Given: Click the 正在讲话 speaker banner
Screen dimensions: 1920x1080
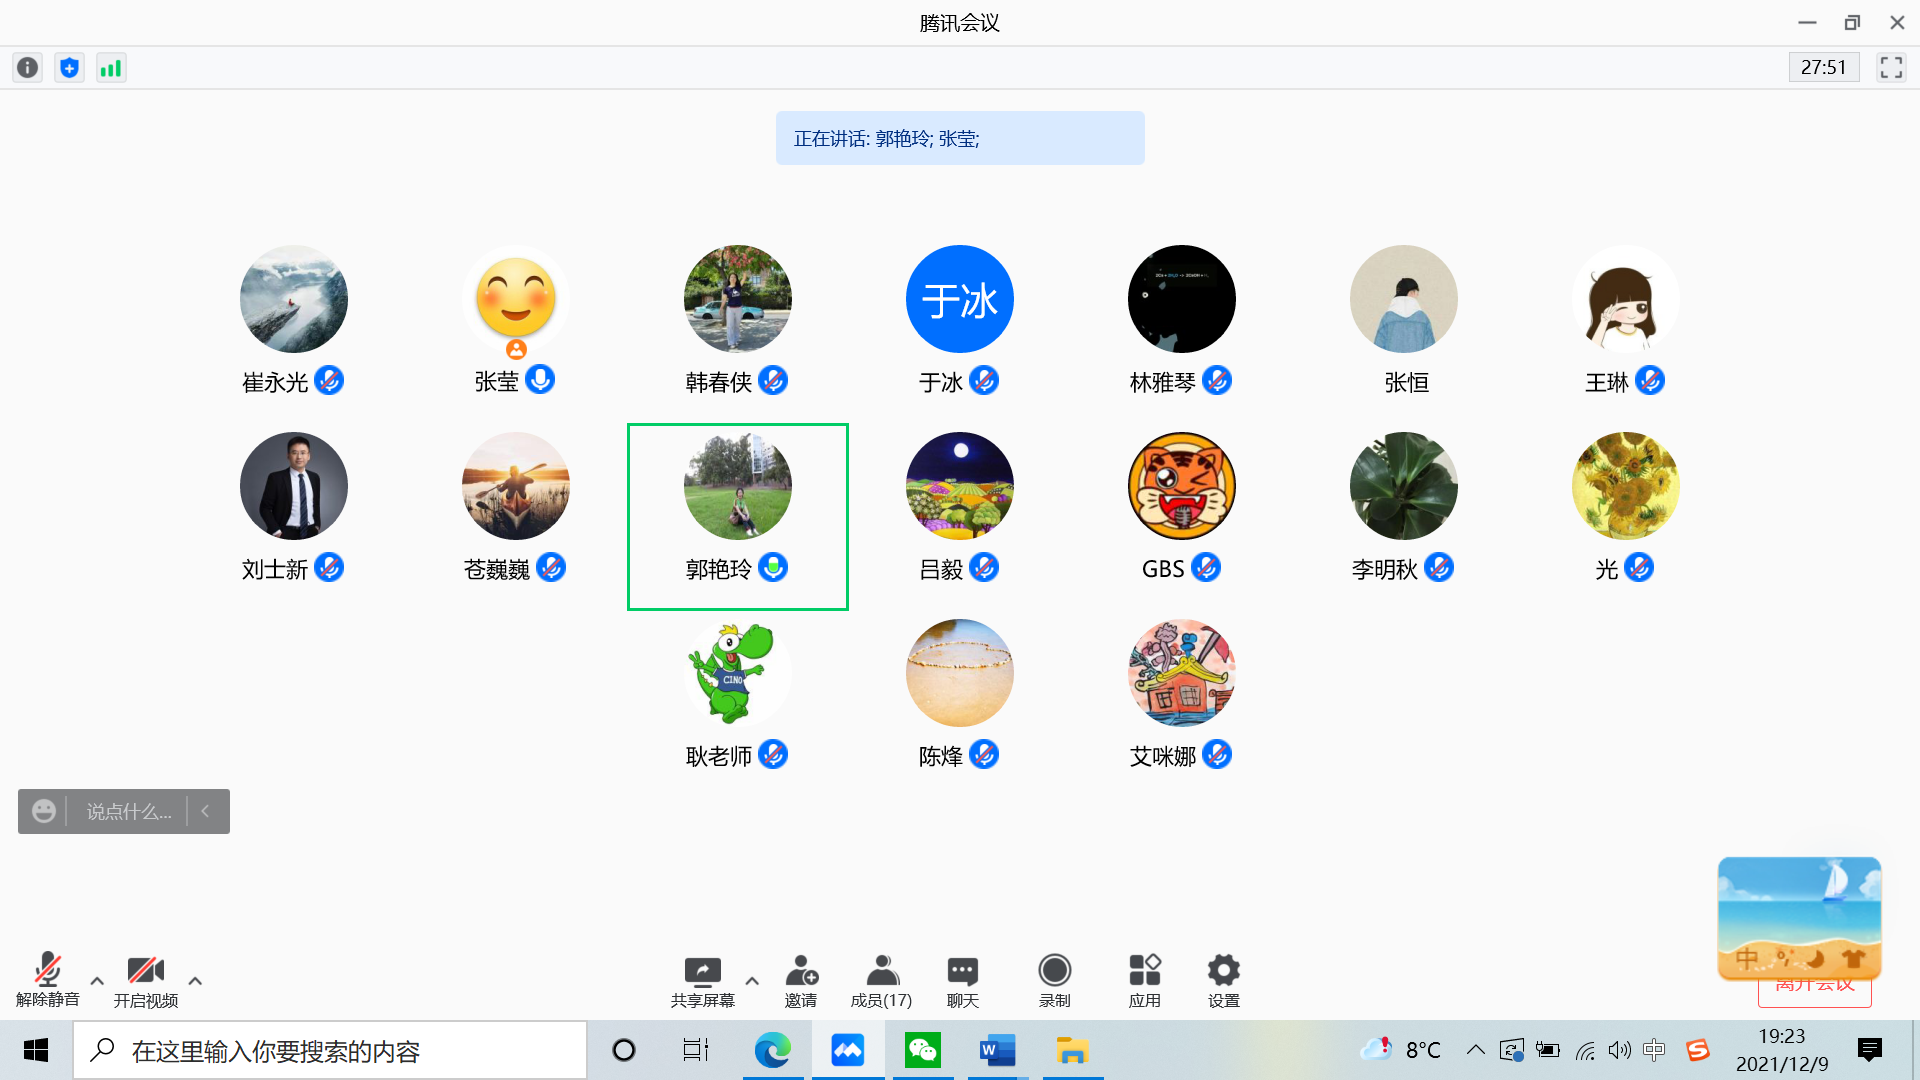Looking at the screenshot, I should [x=960, y=138].
